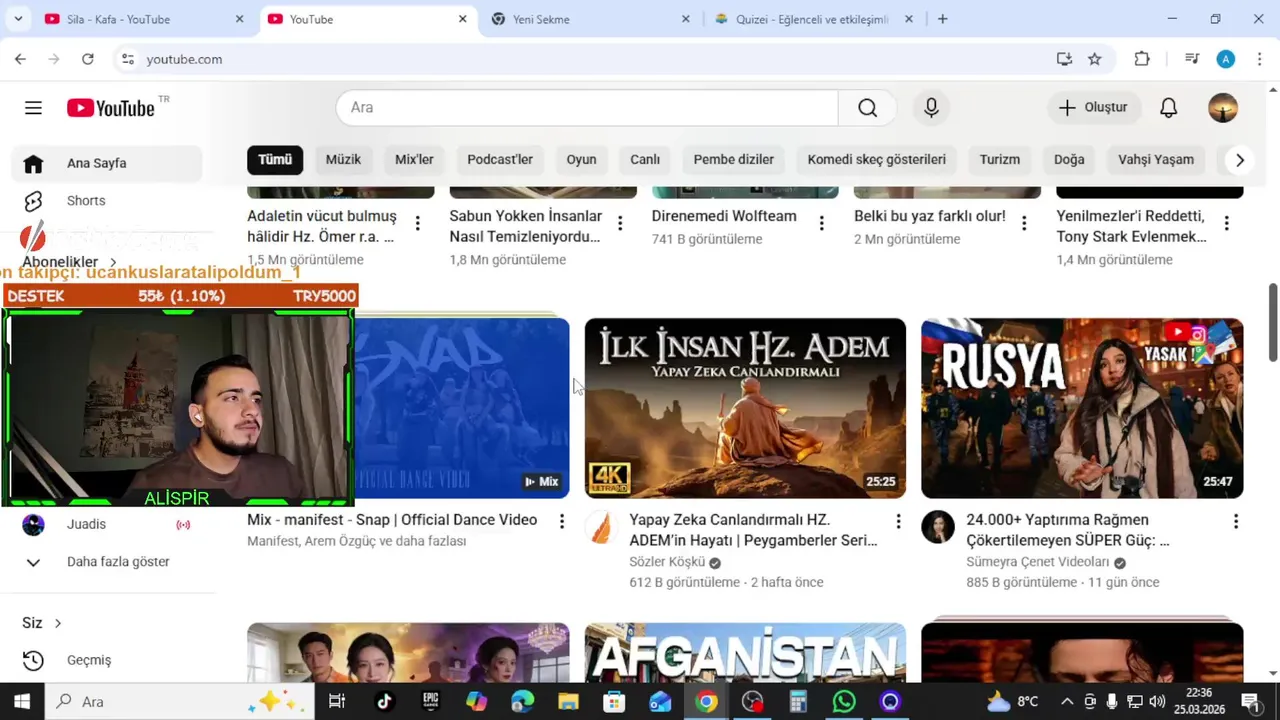This screenshot has height=720, width=1280.
Task: Open TikTok from the taskbar
Action: pyautogui.click(x=384, y=702)
